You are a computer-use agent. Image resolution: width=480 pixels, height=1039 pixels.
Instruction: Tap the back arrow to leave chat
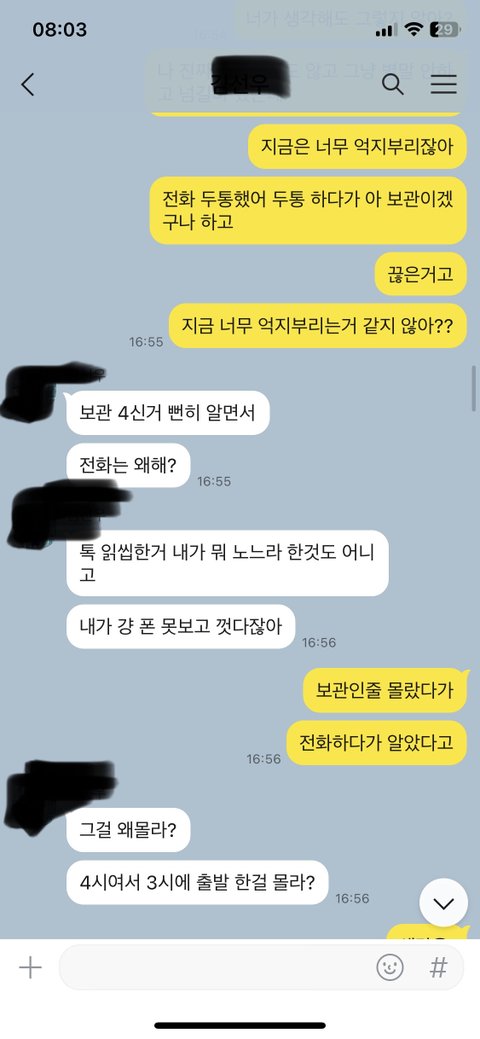(x=27, y=85)
